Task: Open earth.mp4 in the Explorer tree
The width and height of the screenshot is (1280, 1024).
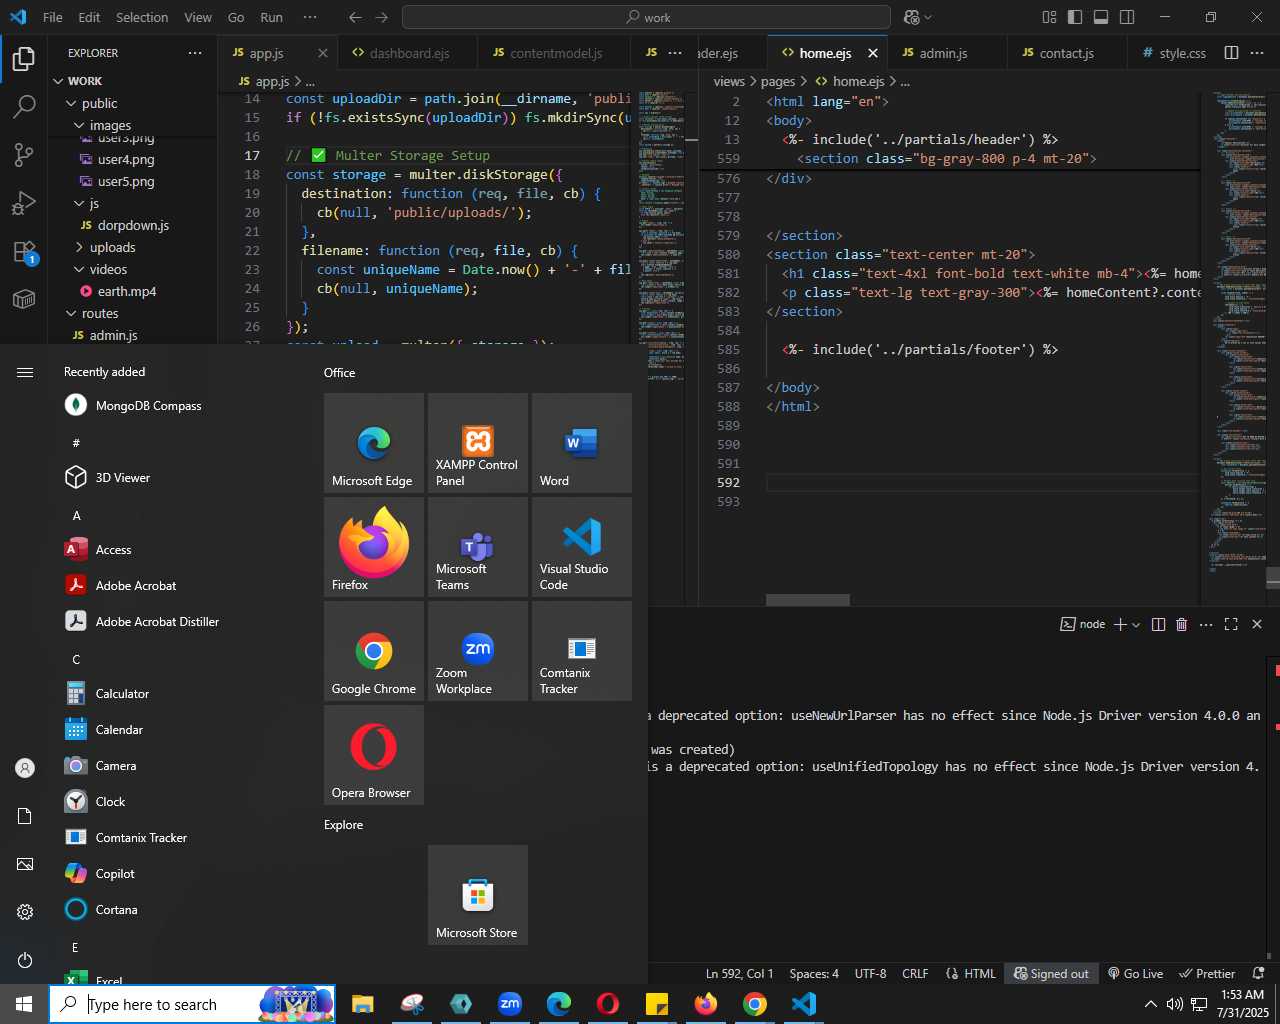Action: pyautogui.click(x=126, y=291)
